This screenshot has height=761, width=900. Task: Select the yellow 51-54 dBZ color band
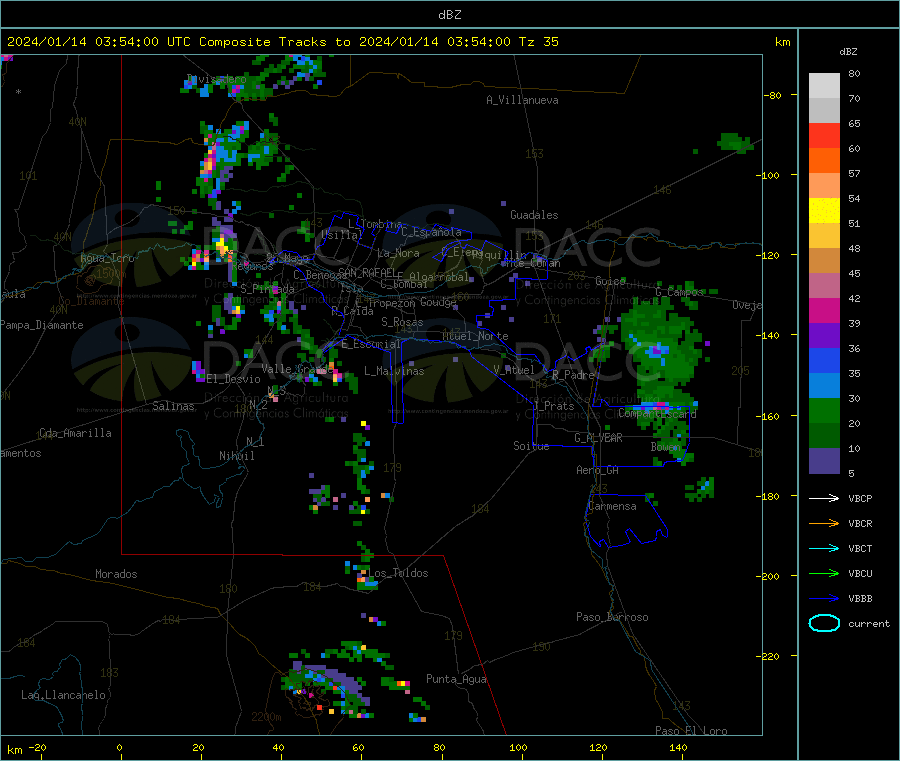(x=824, y=211)
